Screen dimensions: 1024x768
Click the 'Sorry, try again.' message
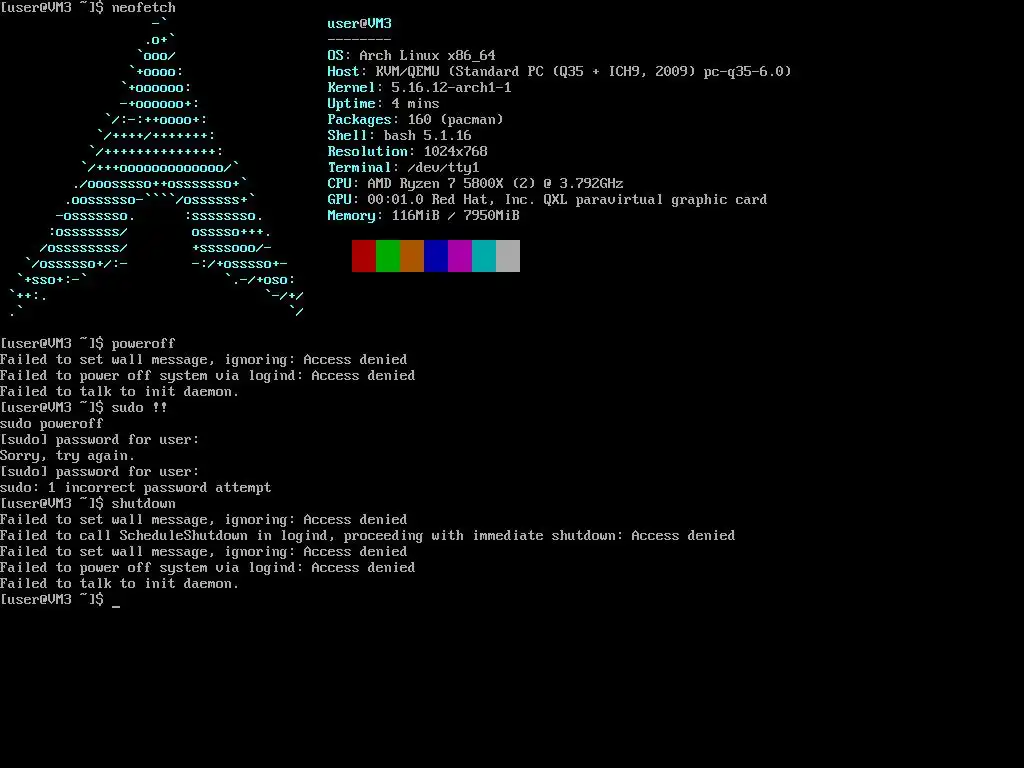(68, 456)
